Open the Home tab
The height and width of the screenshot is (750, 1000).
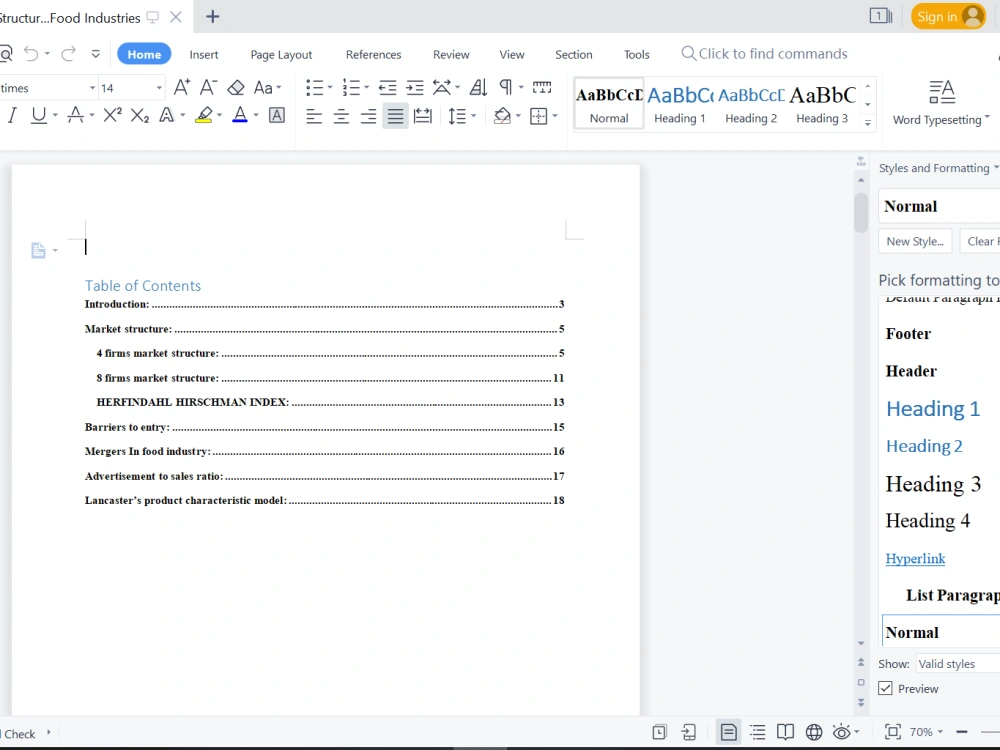[144, 54]
